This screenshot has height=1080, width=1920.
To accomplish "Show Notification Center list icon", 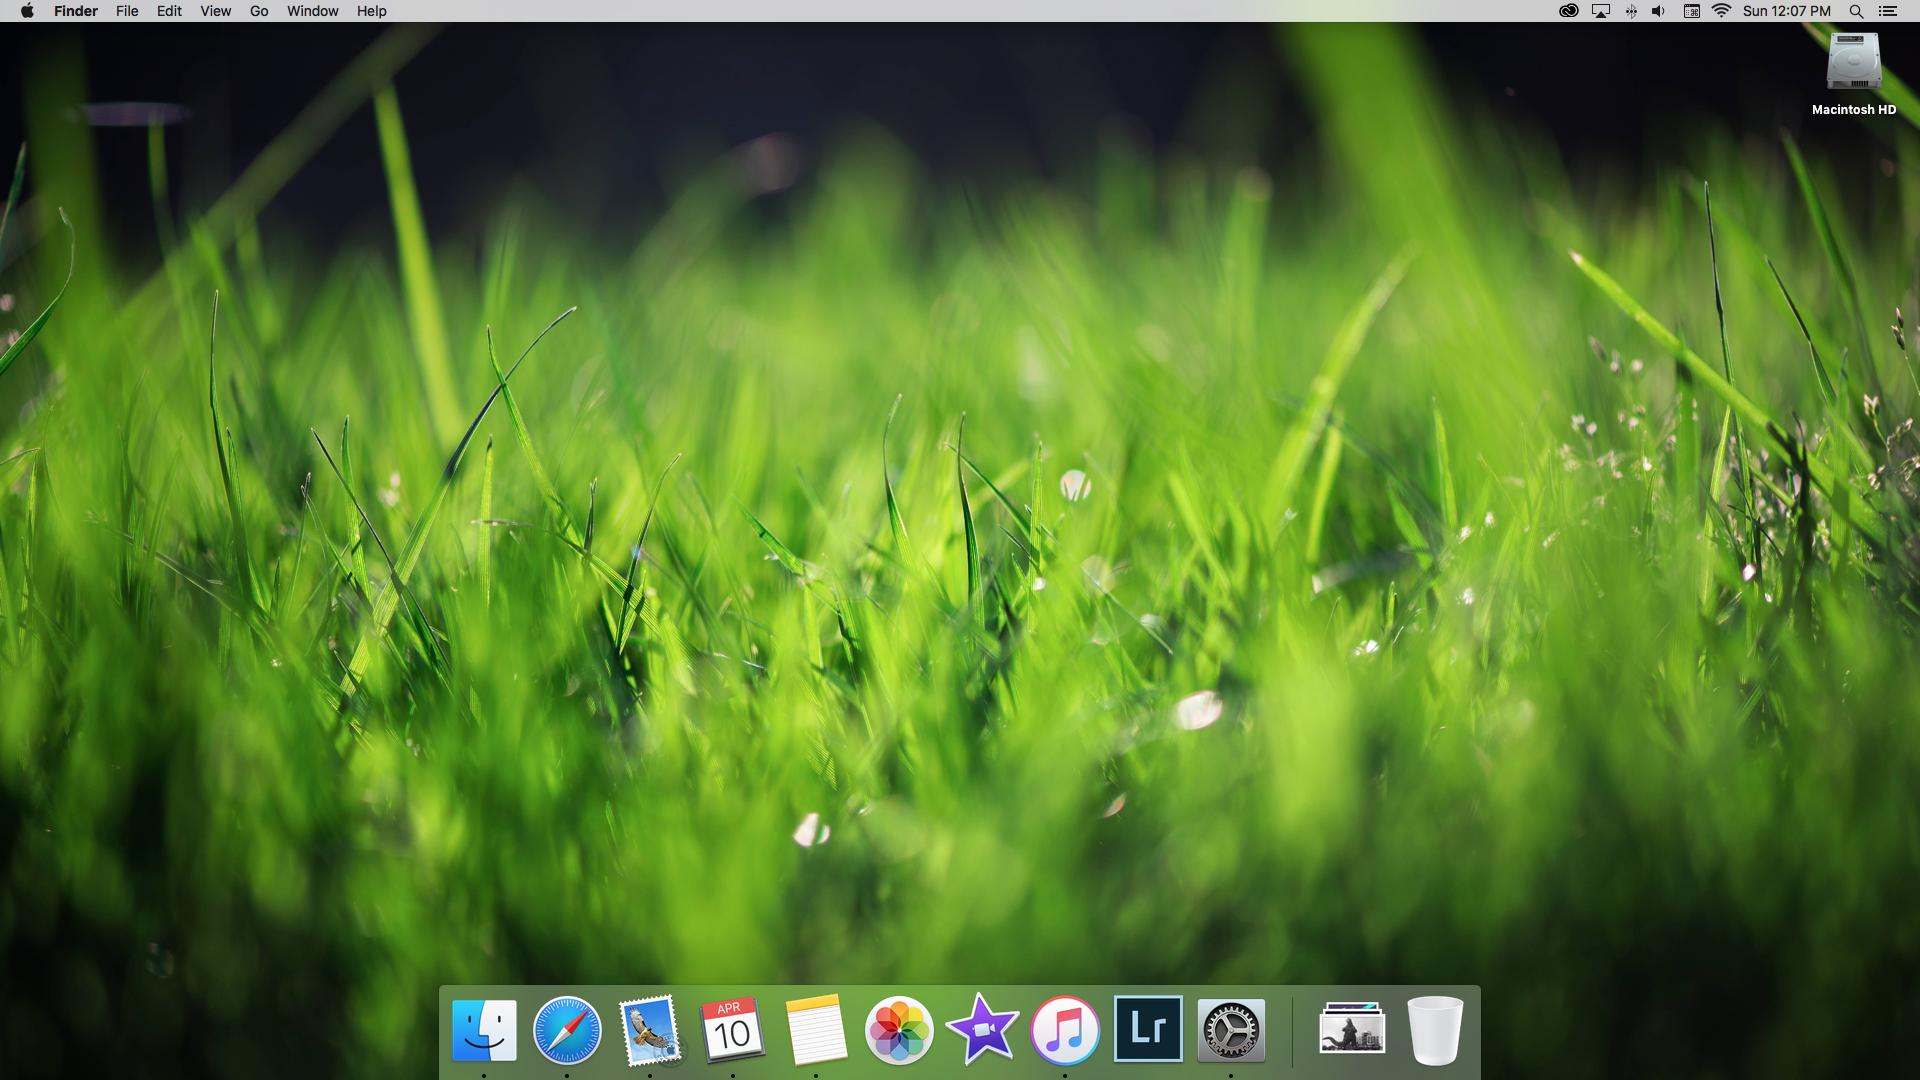I will [x=1888, y=11].
